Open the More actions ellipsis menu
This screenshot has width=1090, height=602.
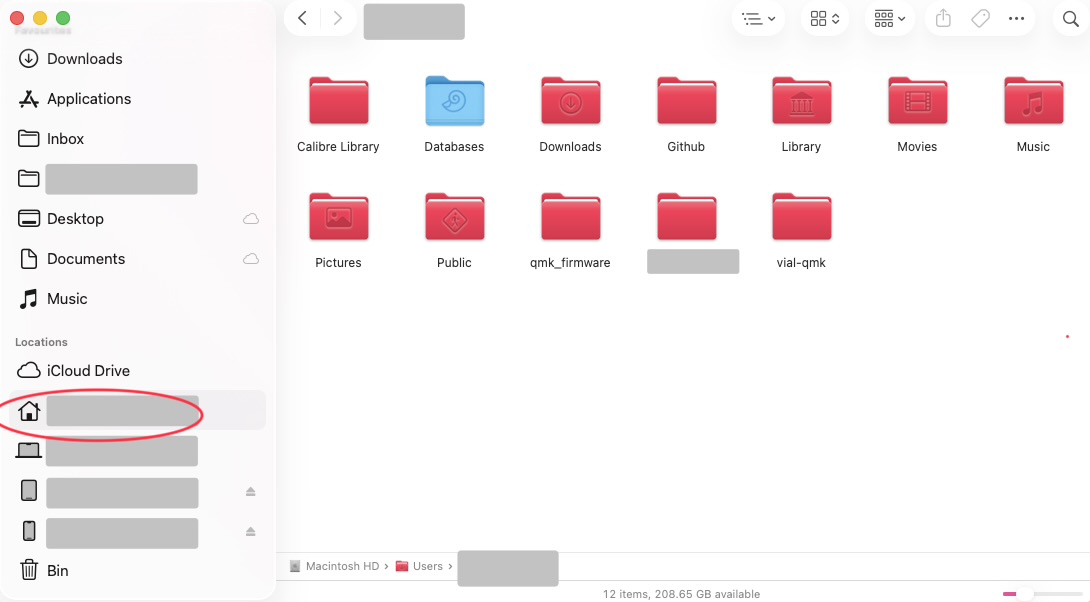pyautogui.click(x=1017, y=19)
